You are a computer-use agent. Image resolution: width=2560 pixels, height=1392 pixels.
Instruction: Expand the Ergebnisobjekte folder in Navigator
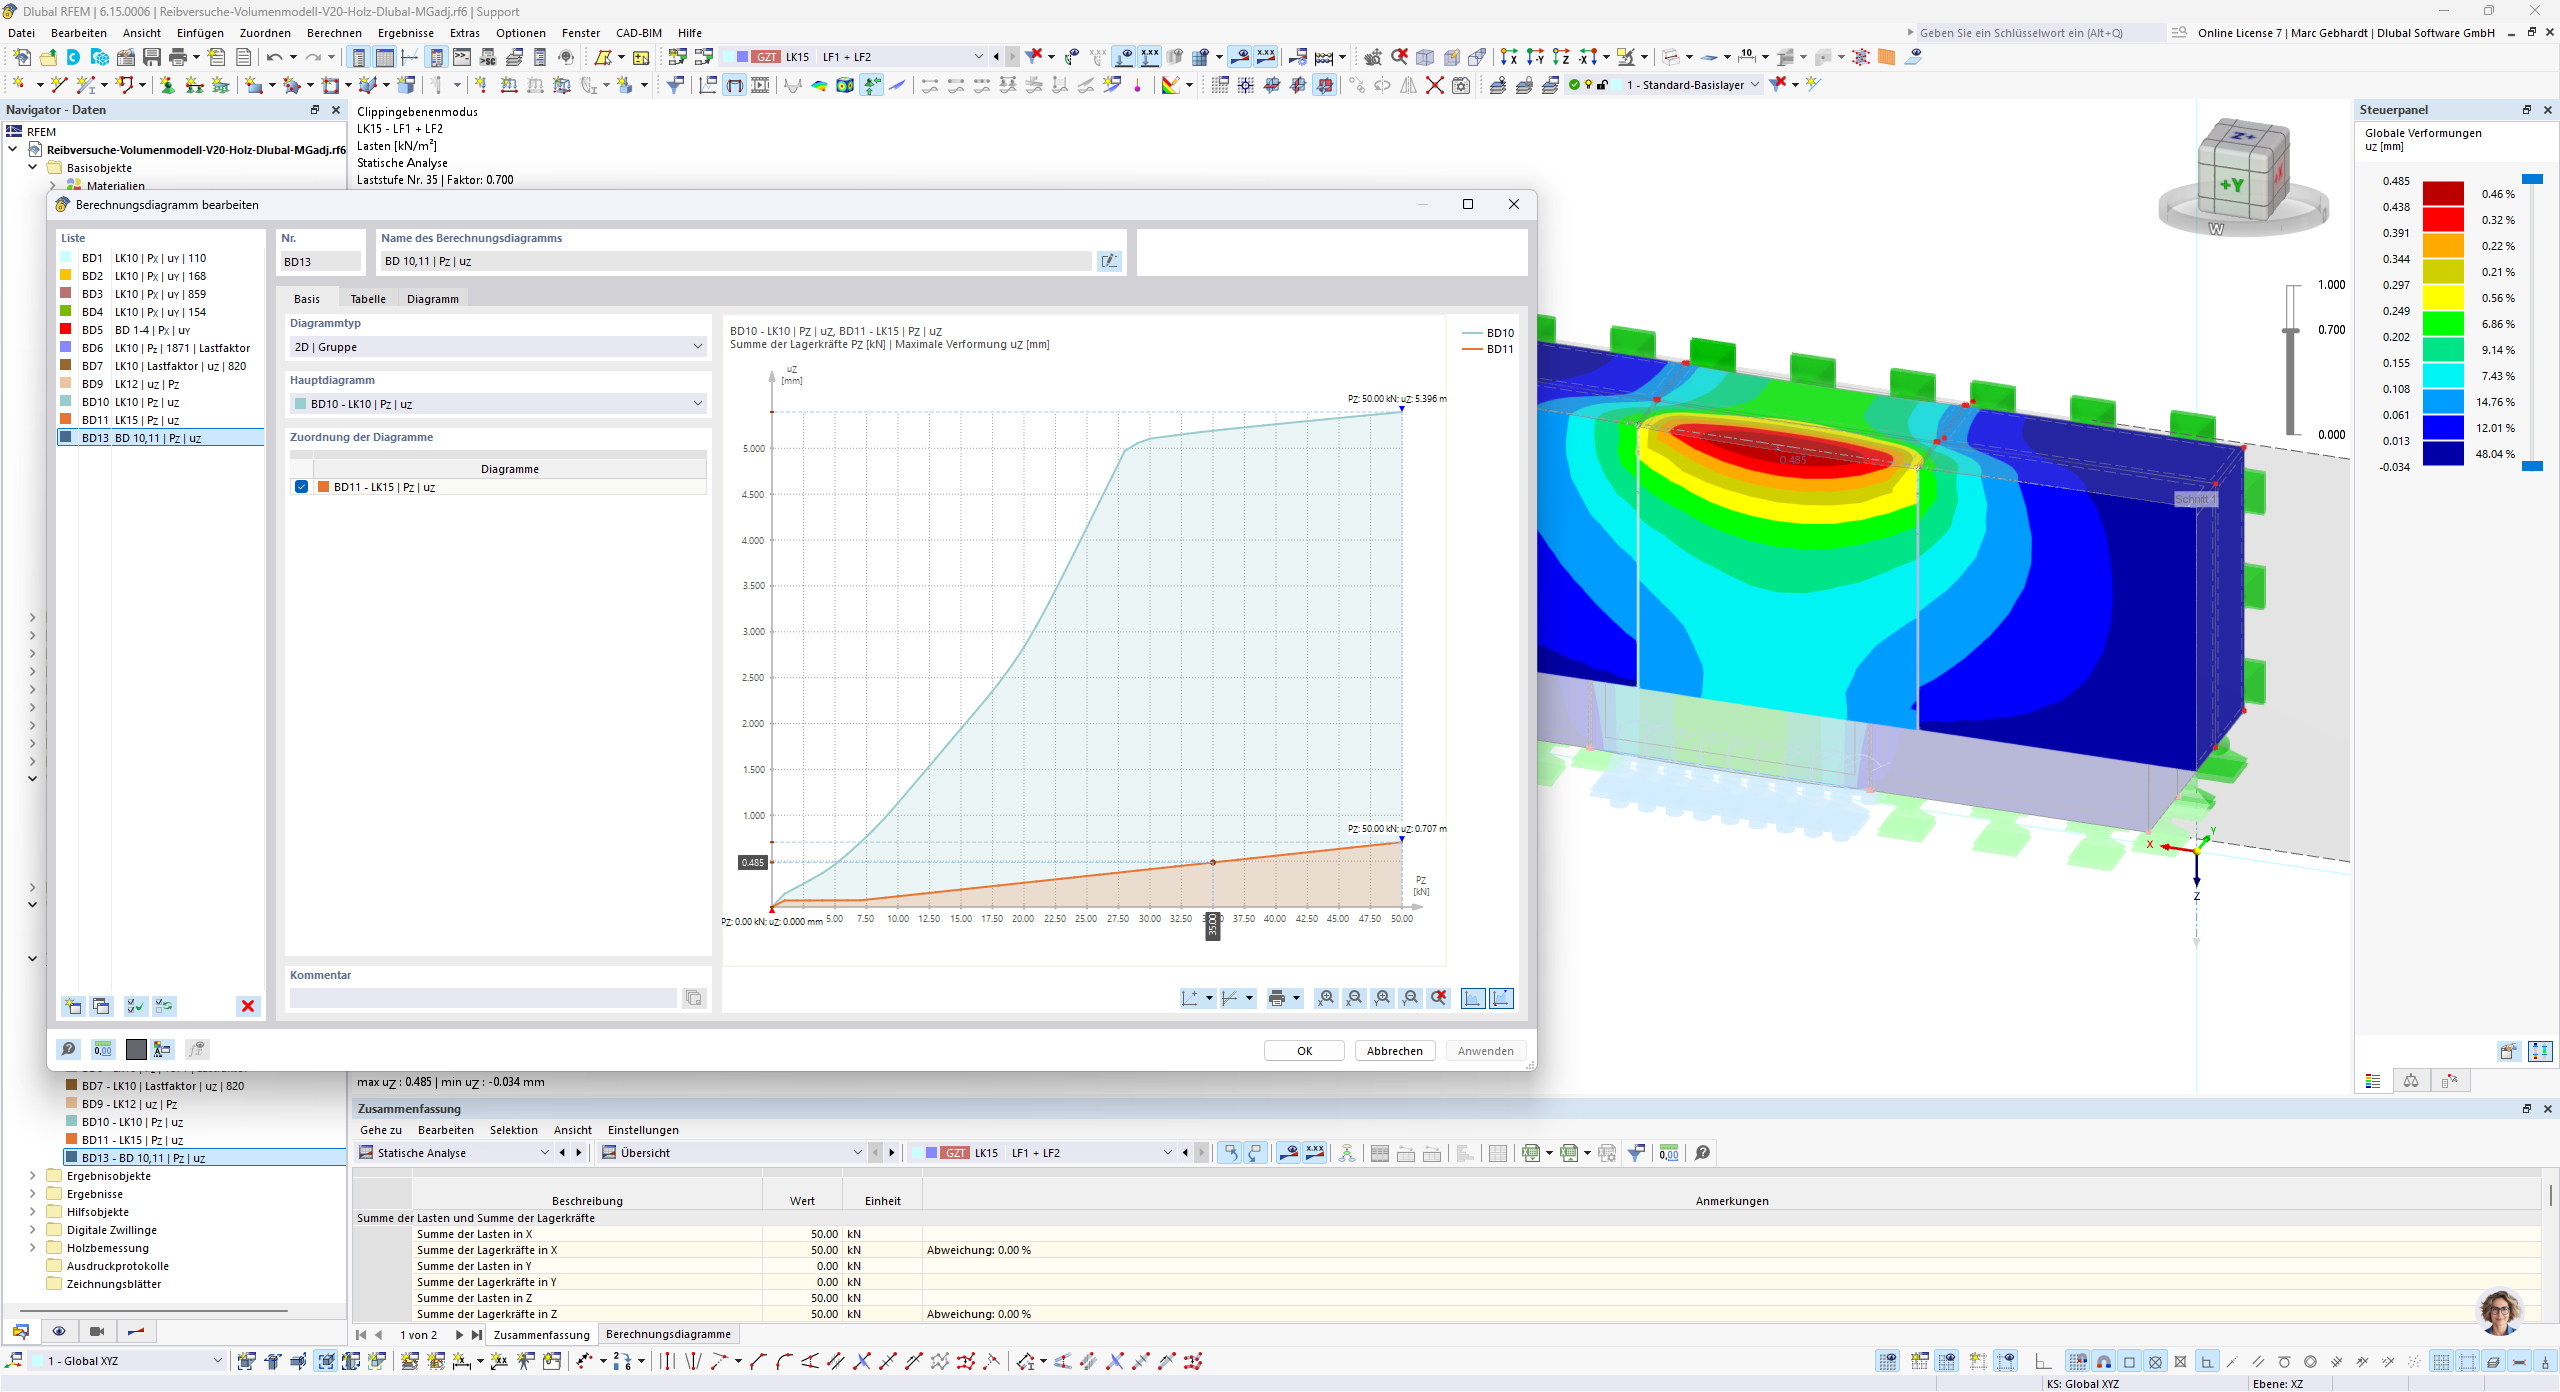[33, 1176]
